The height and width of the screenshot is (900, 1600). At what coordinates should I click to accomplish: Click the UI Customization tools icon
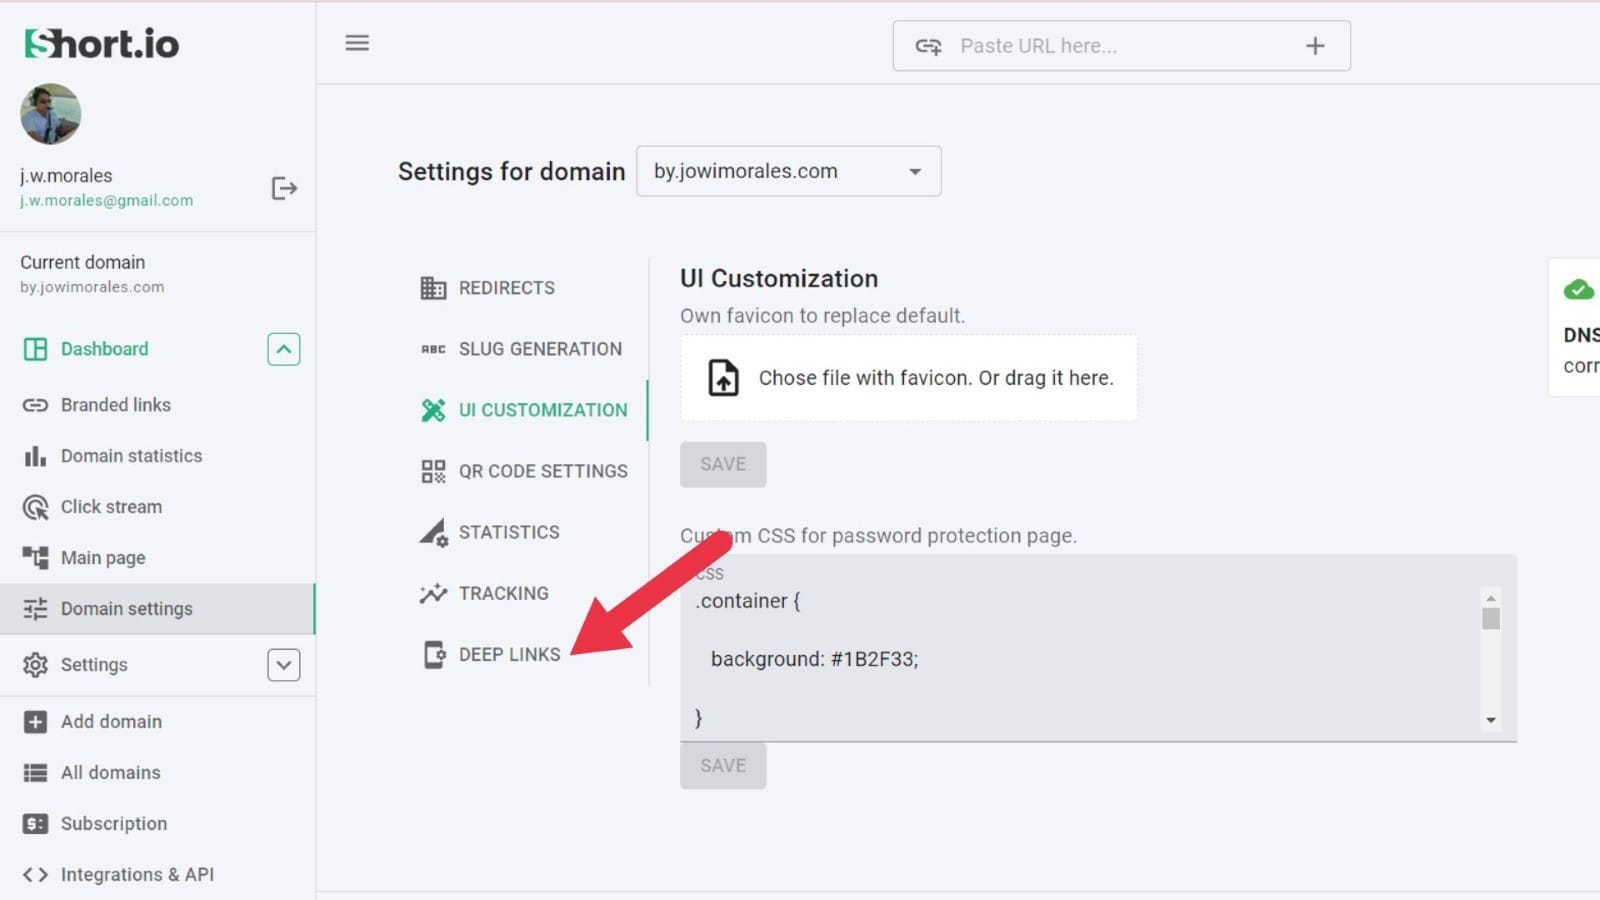tap(433, 410)
